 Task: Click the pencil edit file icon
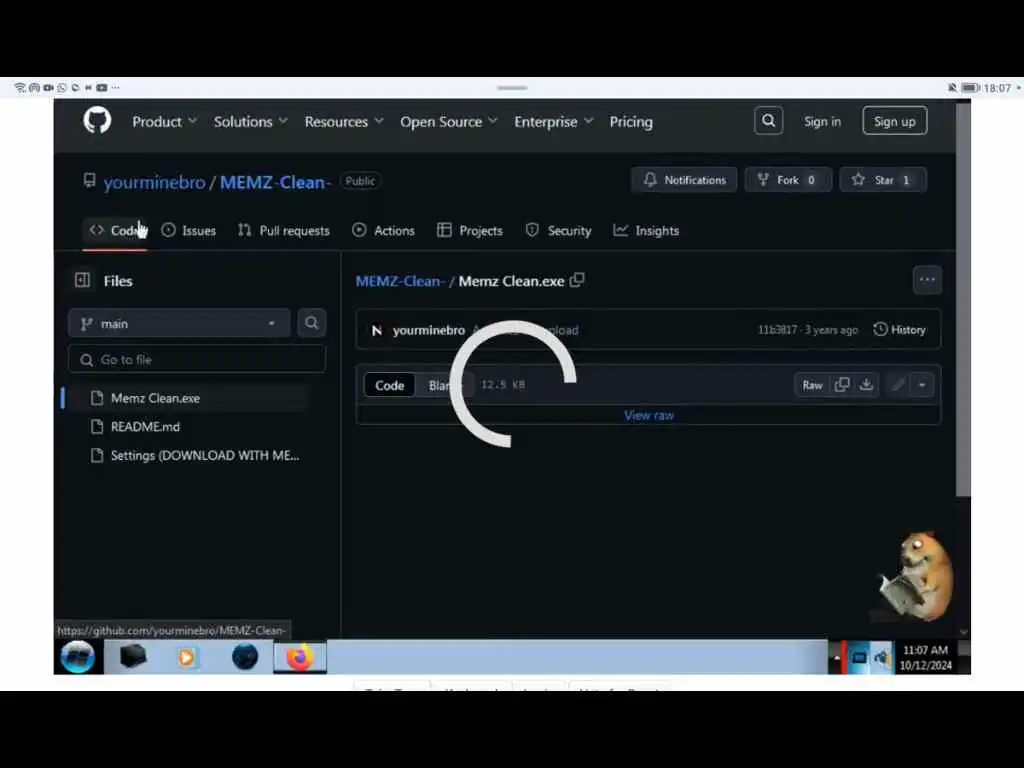click(898, 385)
